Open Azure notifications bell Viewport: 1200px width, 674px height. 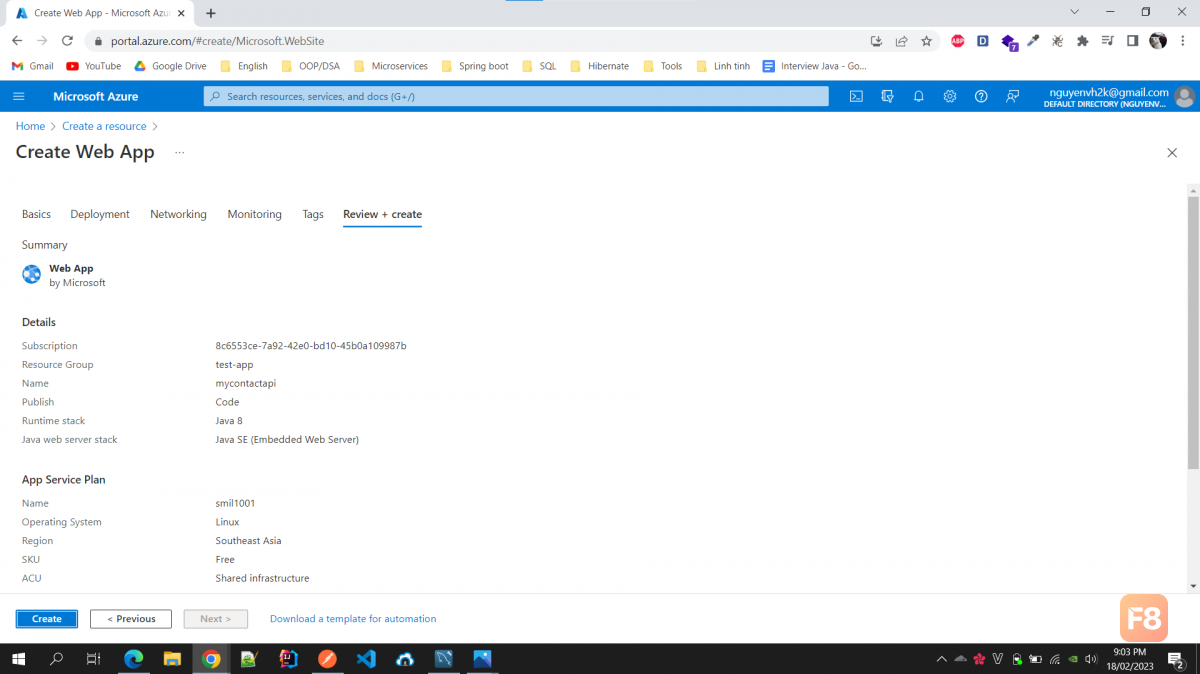[918, 96]
